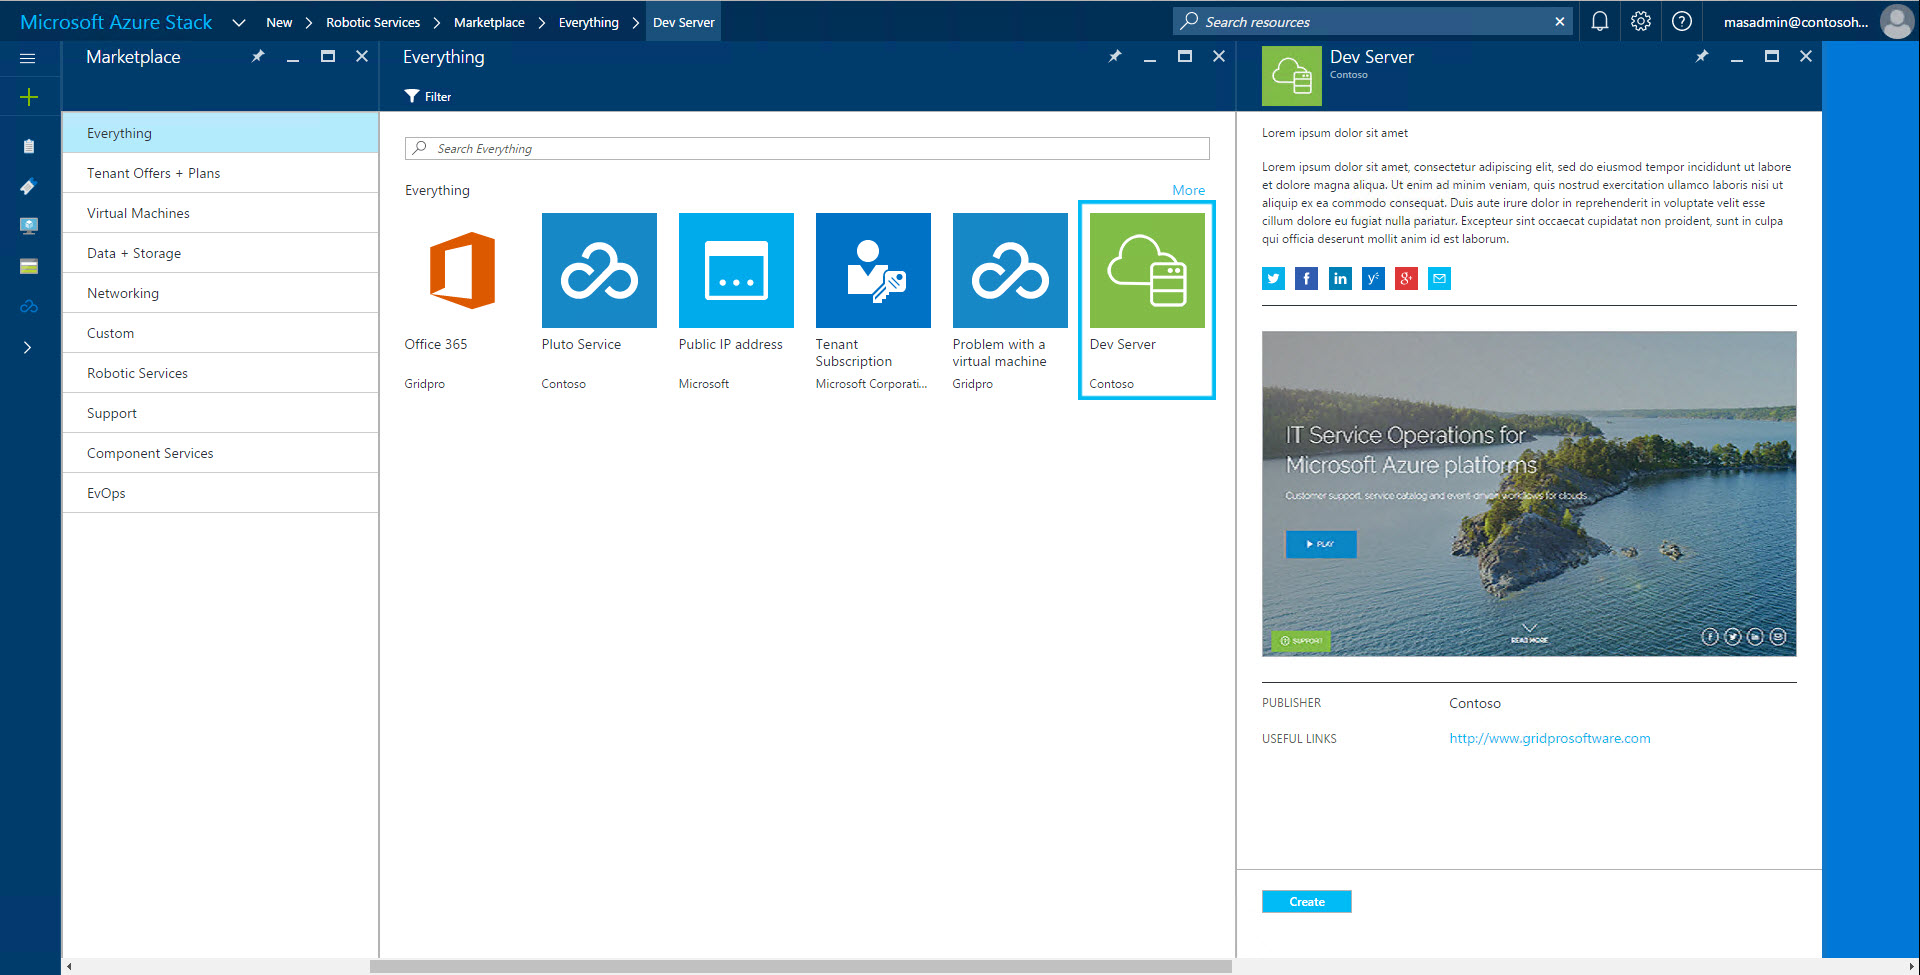The height and width of the screenshot is (975, 1920).
Task: Select EvOps category
Action: [220, 493]
